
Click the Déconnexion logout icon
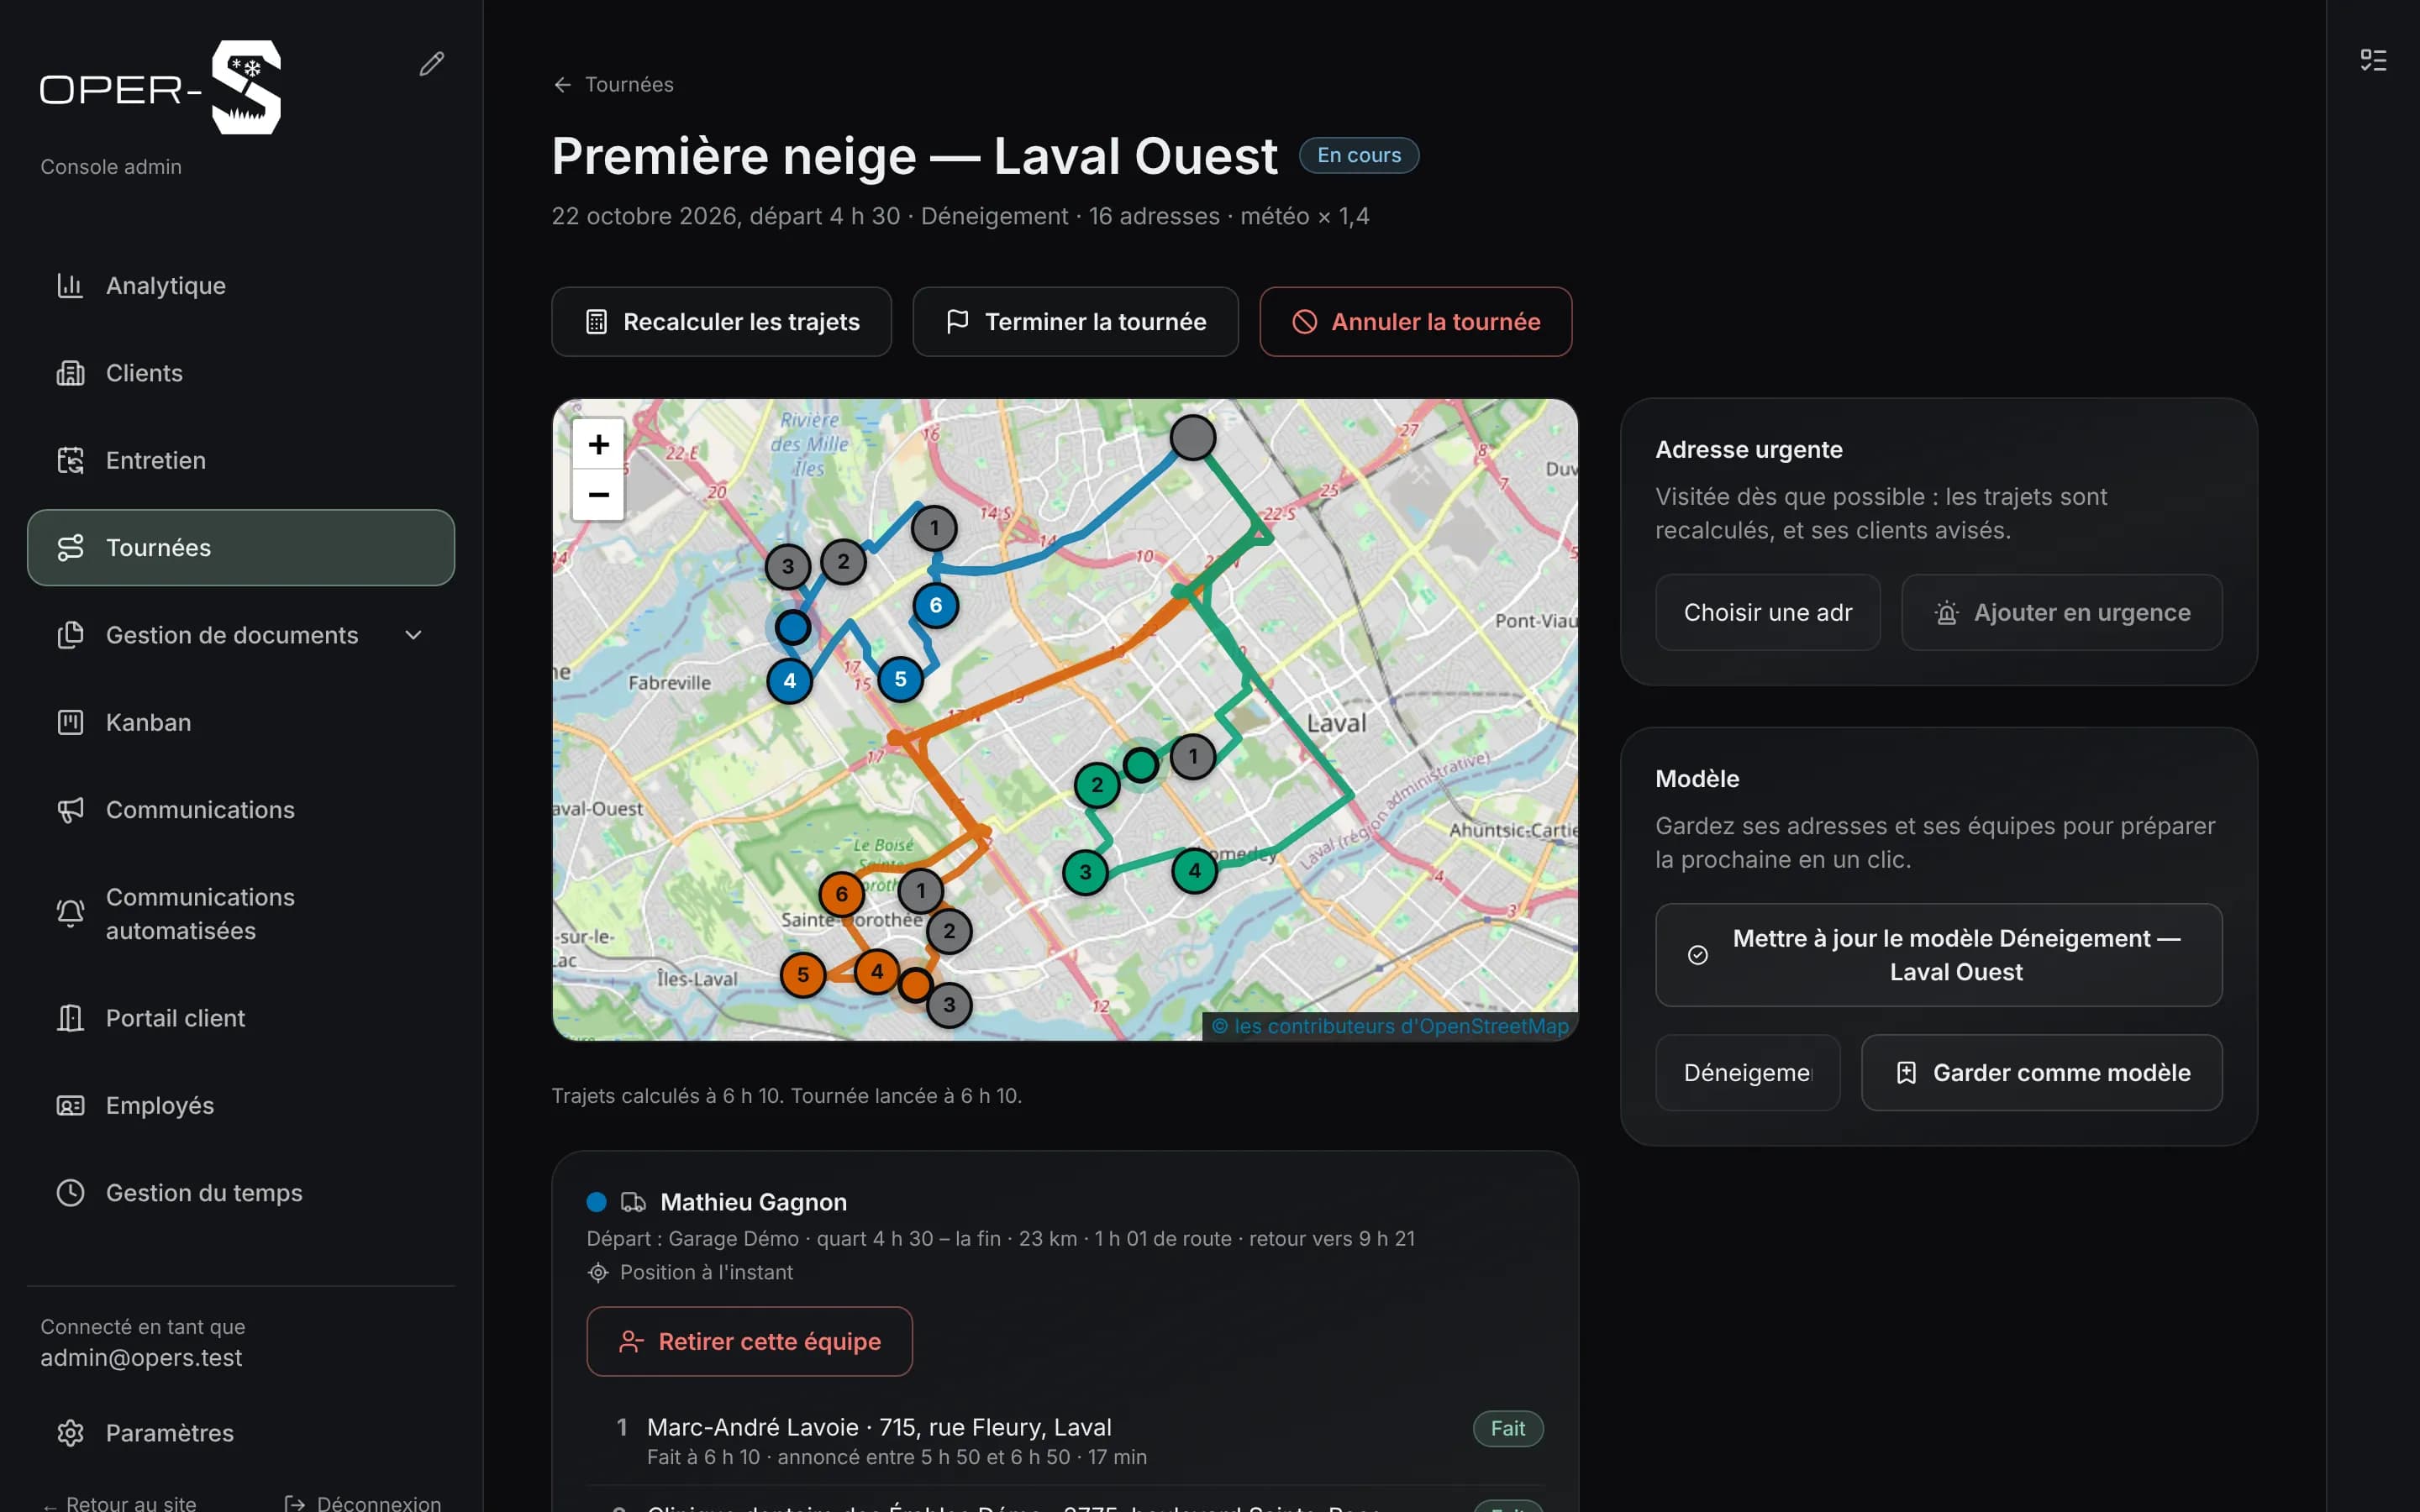(294, 1503)
